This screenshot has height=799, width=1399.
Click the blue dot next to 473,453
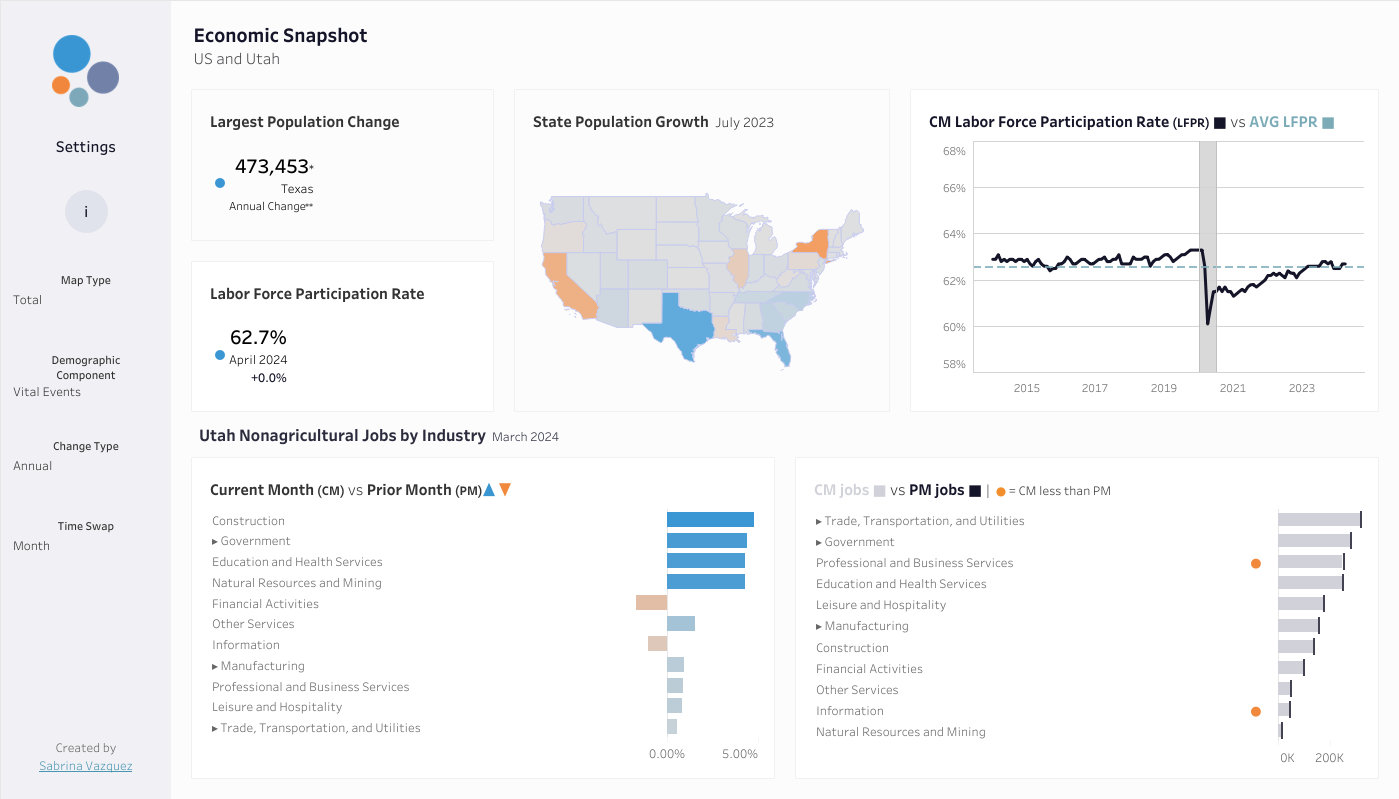(220, 182)
